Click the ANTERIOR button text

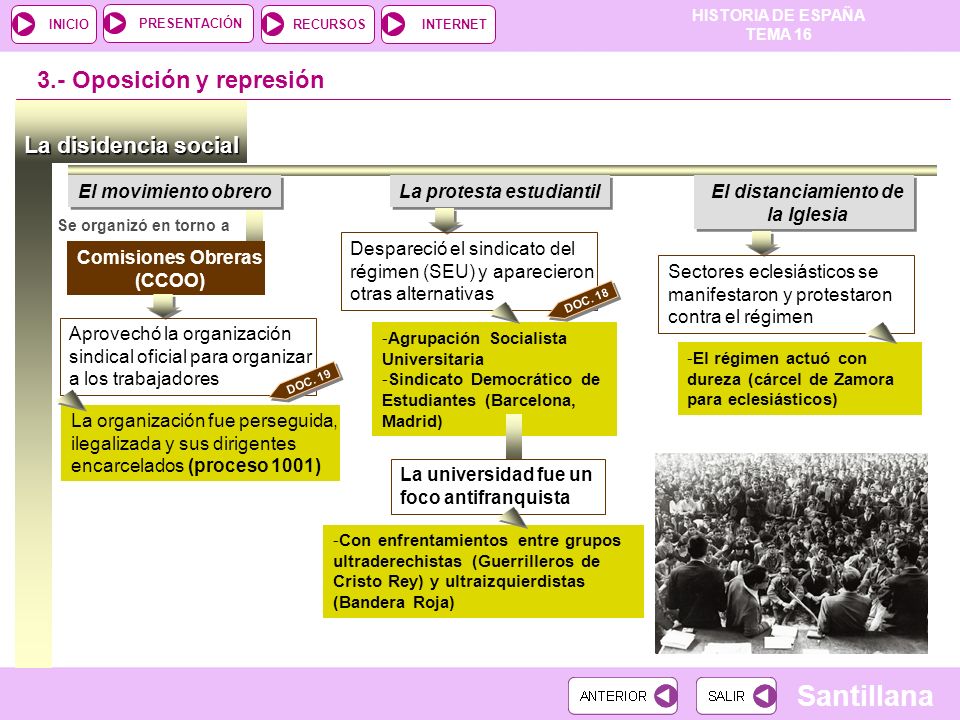coord(613,696)
